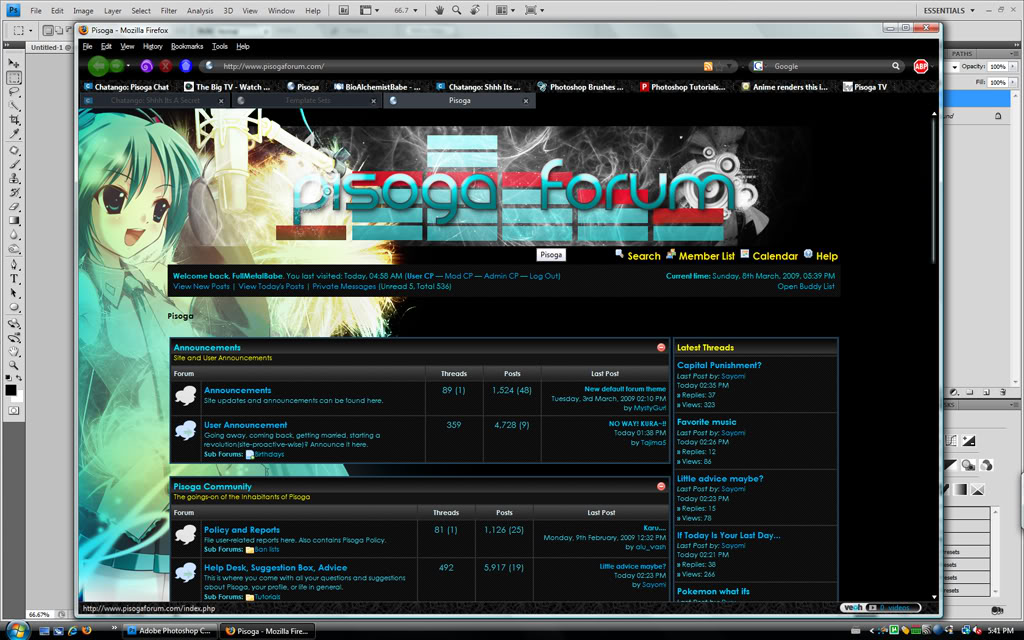
Task: Collapse the Pisoga Community category
Action: (661, 487)
